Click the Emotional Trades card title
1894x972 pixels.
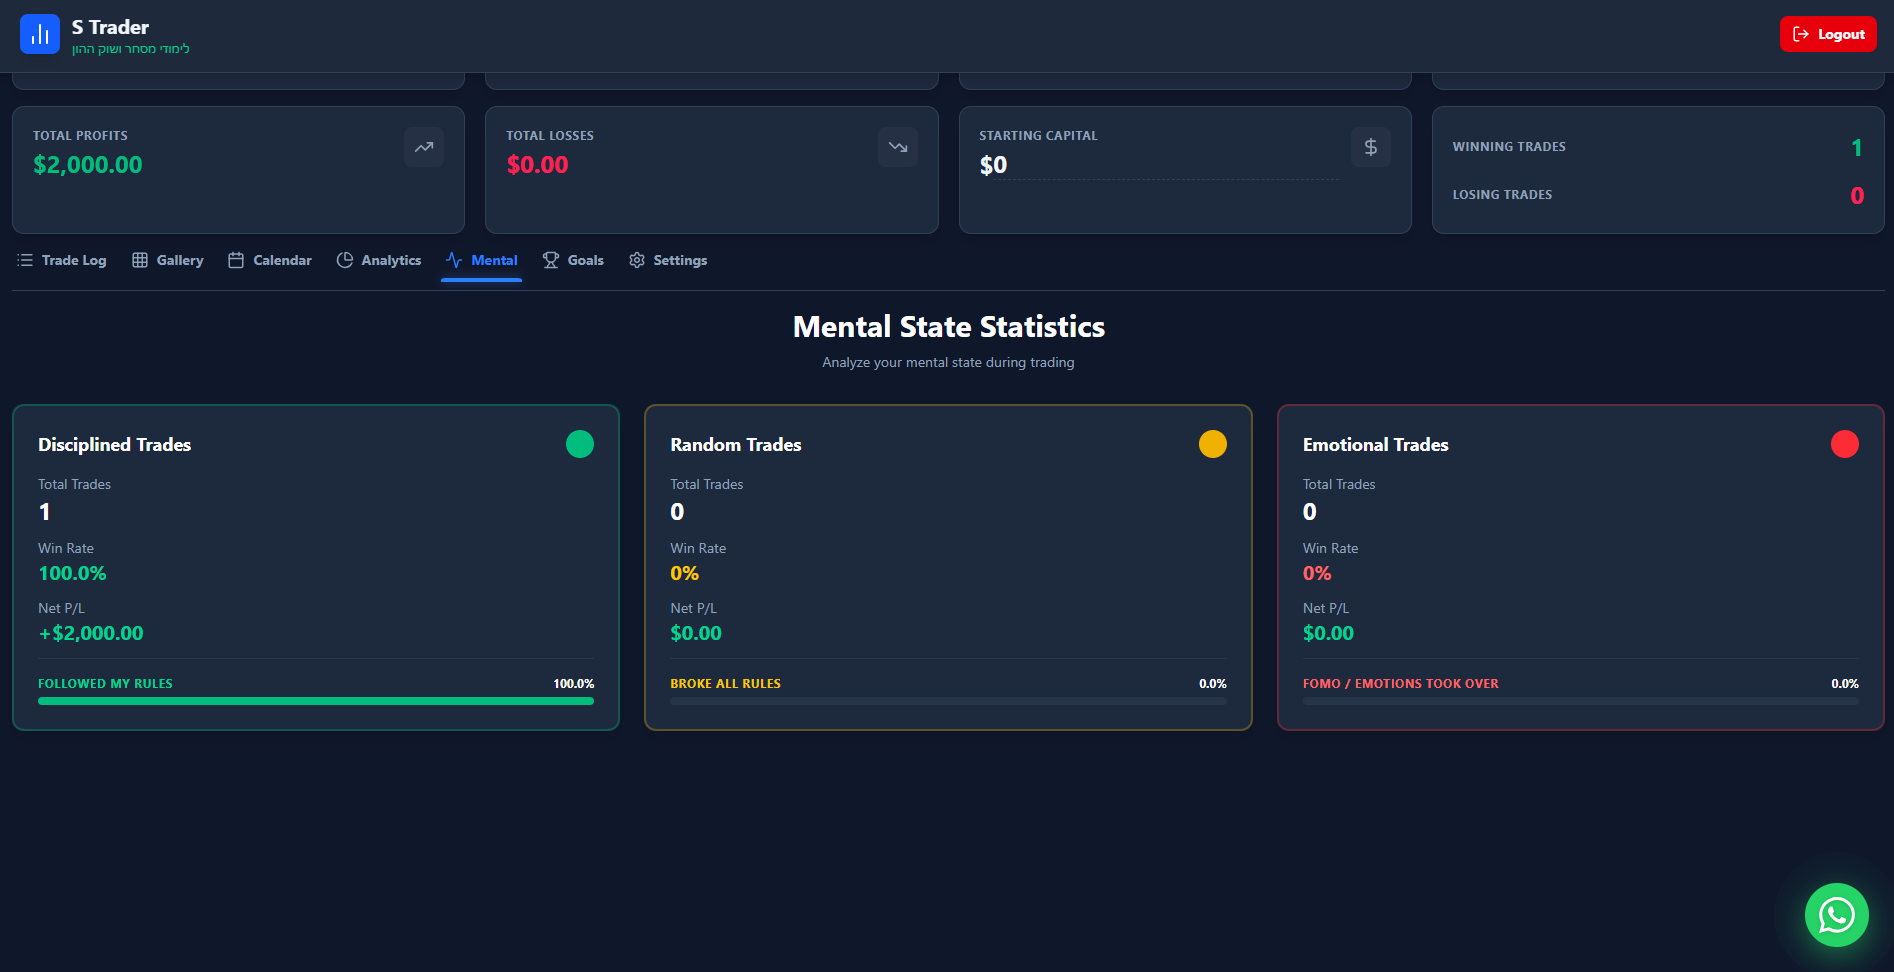pyautogui.click(x=1376, y=445)
